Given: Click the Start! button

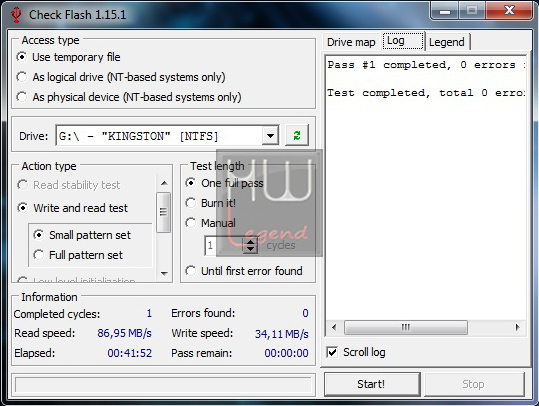Looking at the screenshot, I should pyautogui.click(x=372, y=384).
